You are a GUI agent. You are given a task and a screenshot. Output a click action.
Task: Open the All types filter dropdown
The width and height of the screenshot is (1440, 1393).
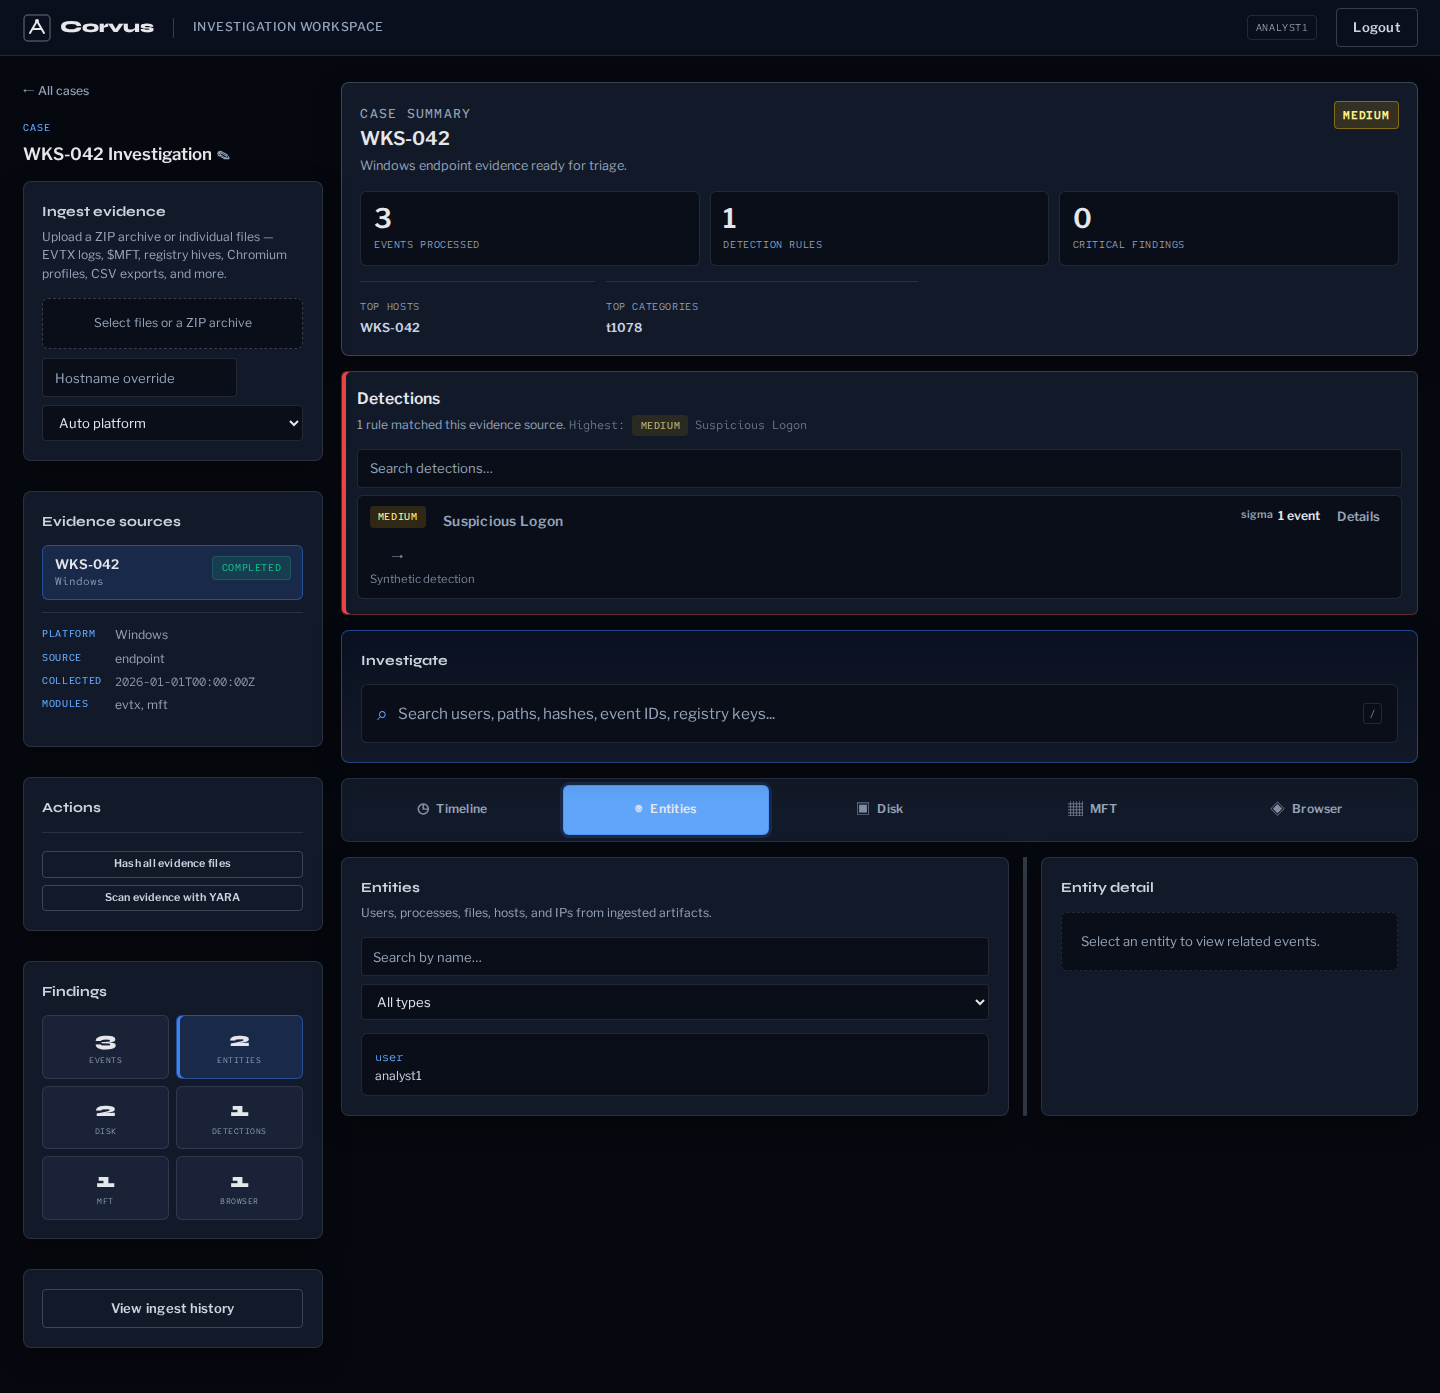(675, 1002)
